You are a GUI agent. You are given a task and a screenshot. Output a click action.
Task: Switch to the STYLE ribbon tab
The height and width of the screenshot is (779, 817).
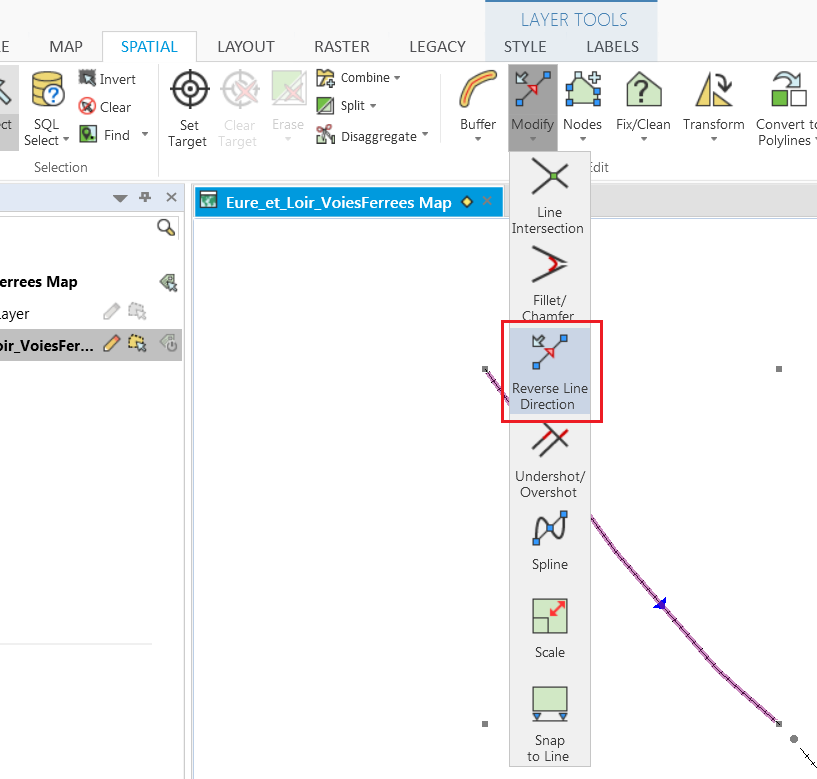525,47
